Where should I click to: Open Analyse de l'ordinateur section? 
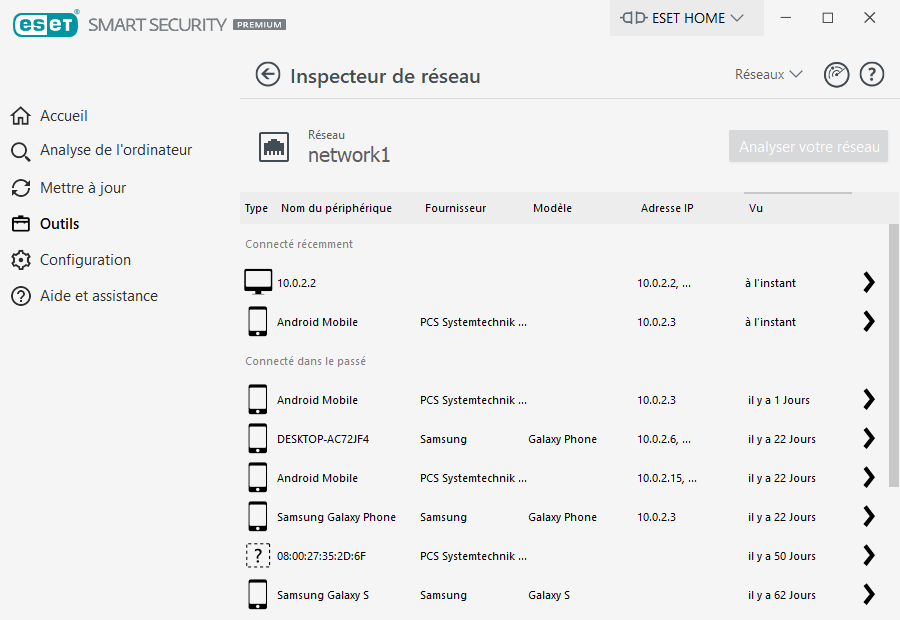click(x=116, y=150)
